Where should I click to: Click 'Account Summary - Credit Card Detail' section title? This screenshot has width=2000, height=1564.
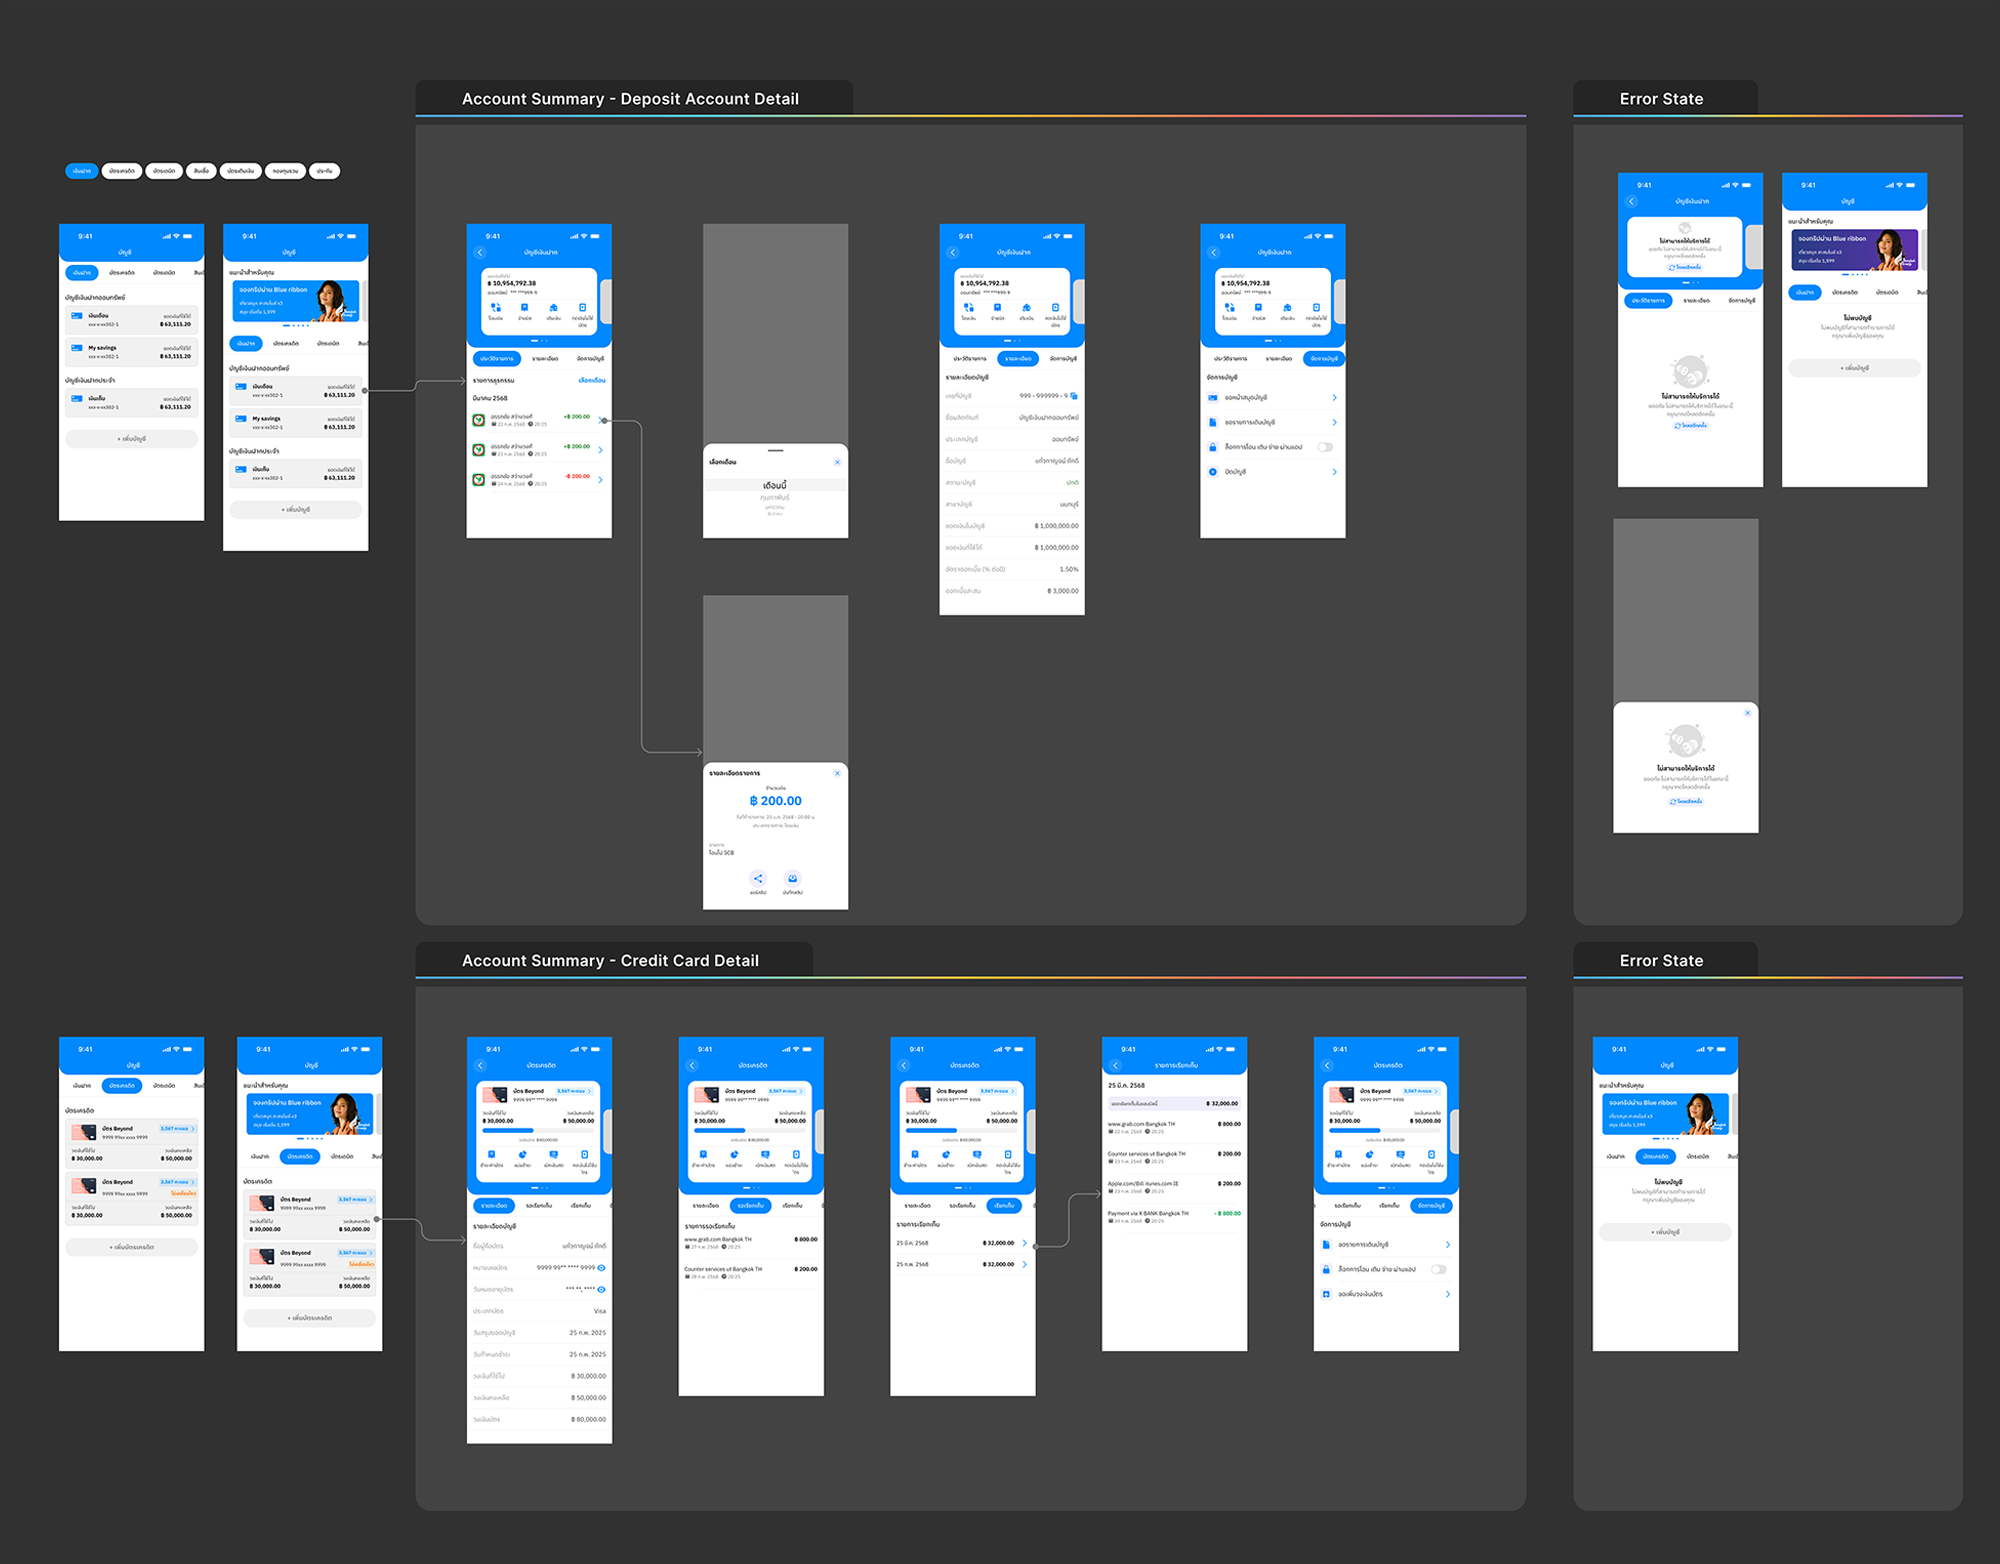coord(610,961)
